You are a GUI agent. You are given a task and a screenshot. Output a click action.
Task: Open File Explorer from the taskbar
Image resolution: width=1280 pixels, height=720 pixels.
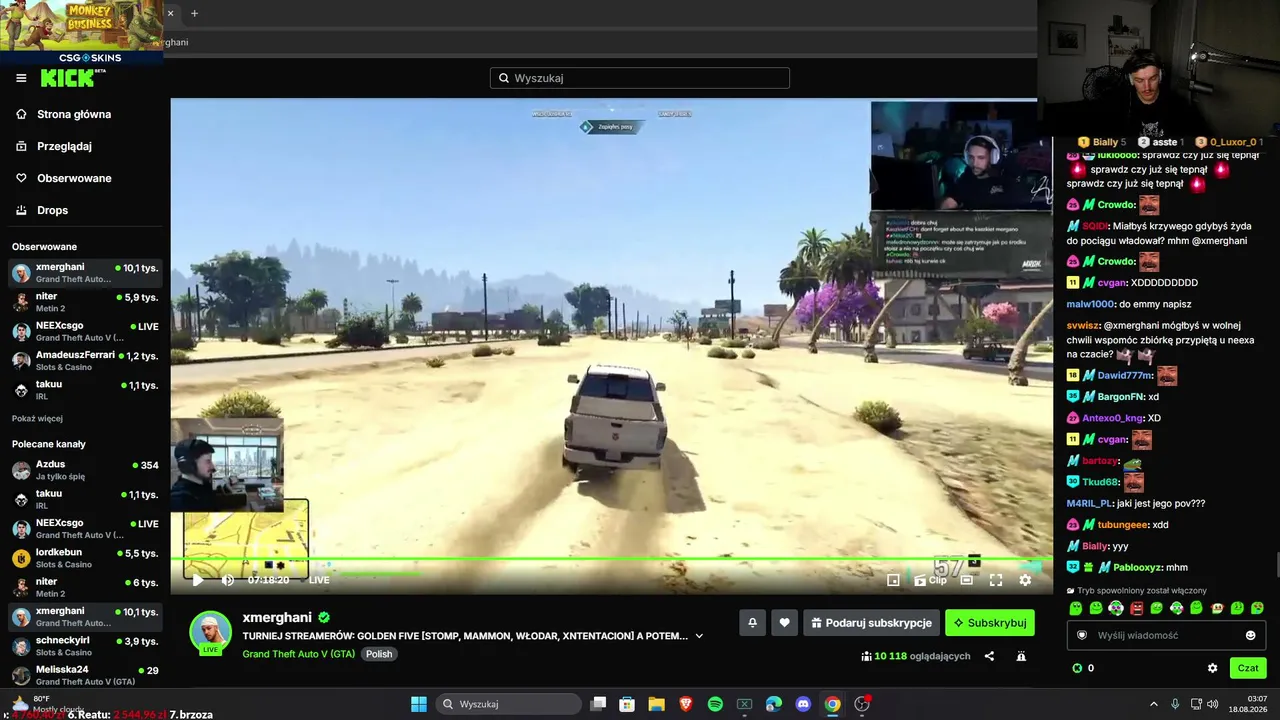[x=656, y=704]
